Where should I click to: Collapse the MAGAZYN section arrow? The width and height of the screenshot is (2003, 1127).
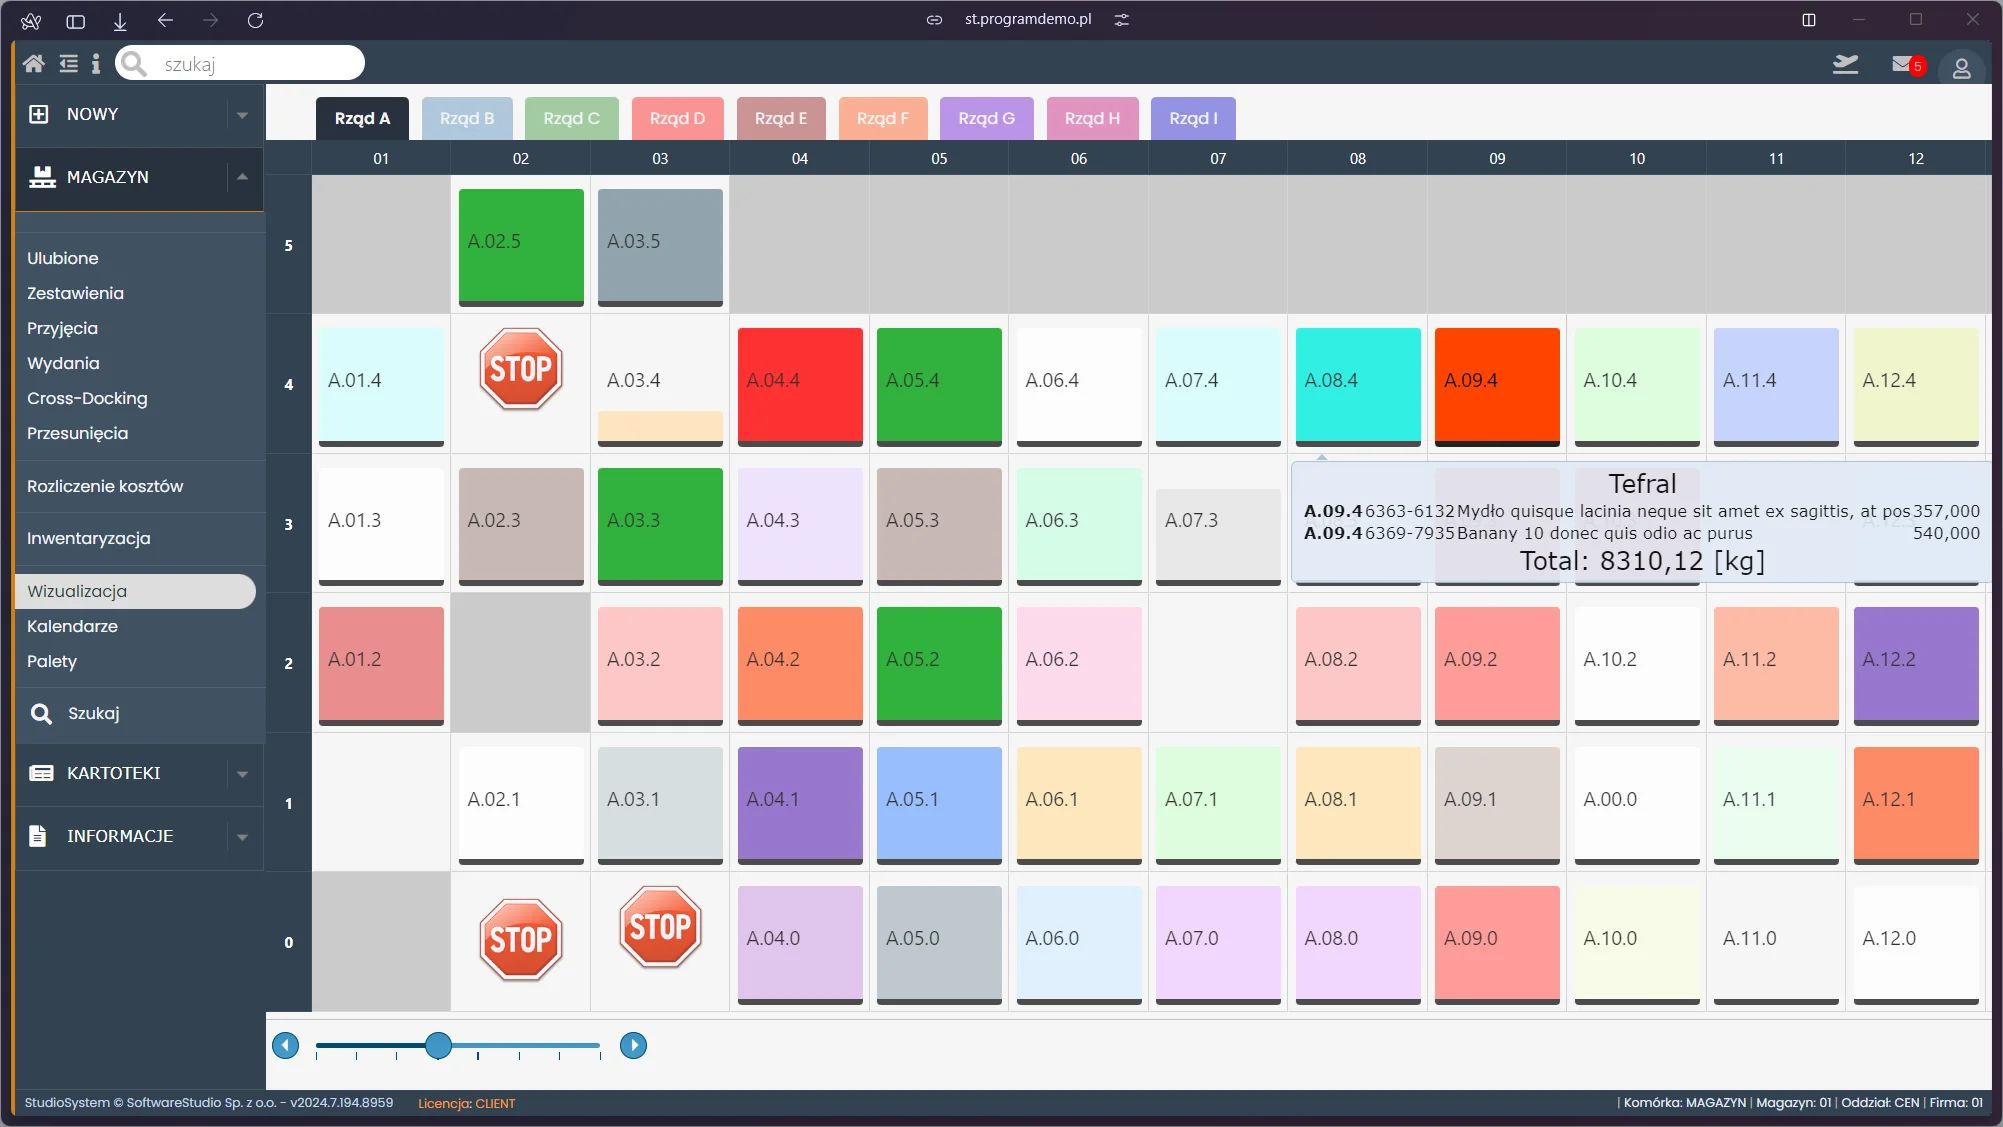click(x=242, y=177)
